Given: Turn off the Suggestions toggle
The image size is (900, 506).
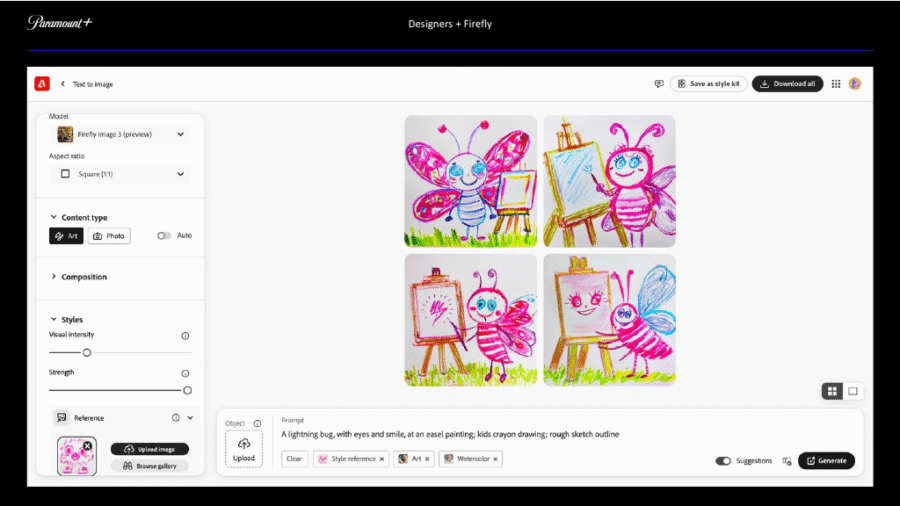Looking at the screenshot, I should click(723, 461).
